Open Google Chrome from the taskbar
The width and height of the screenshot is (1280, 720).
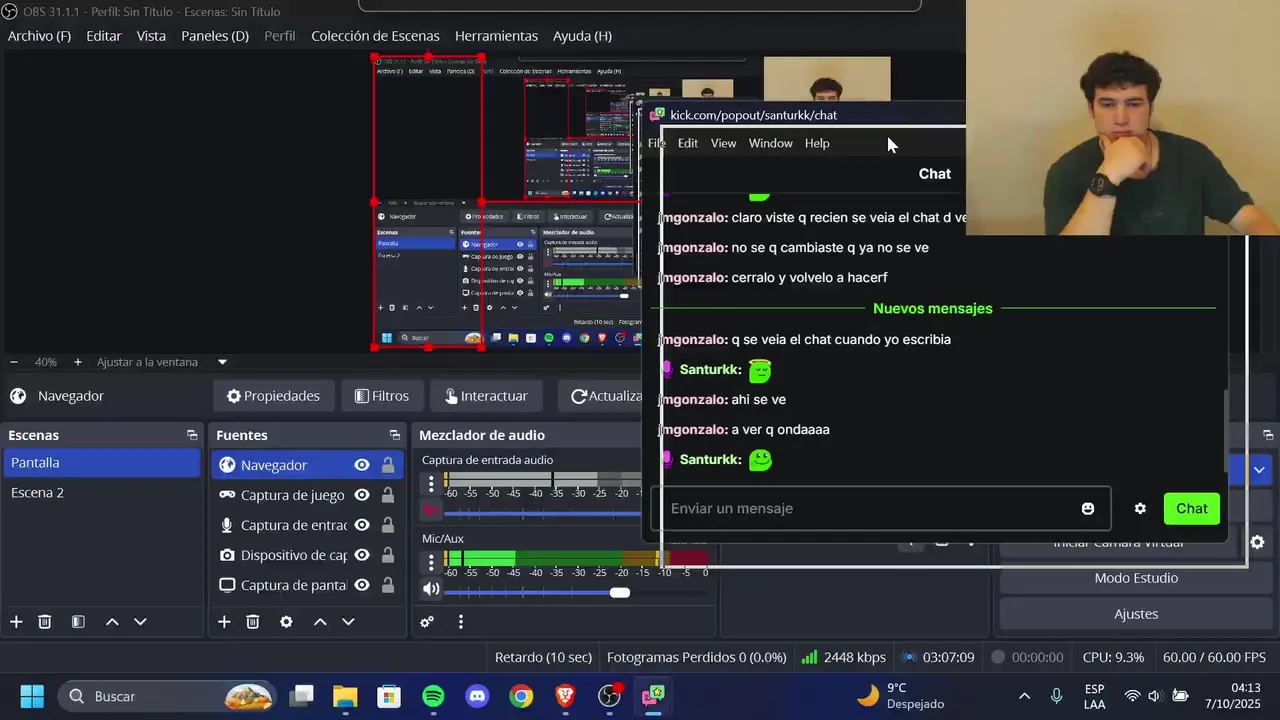(521, 696)
